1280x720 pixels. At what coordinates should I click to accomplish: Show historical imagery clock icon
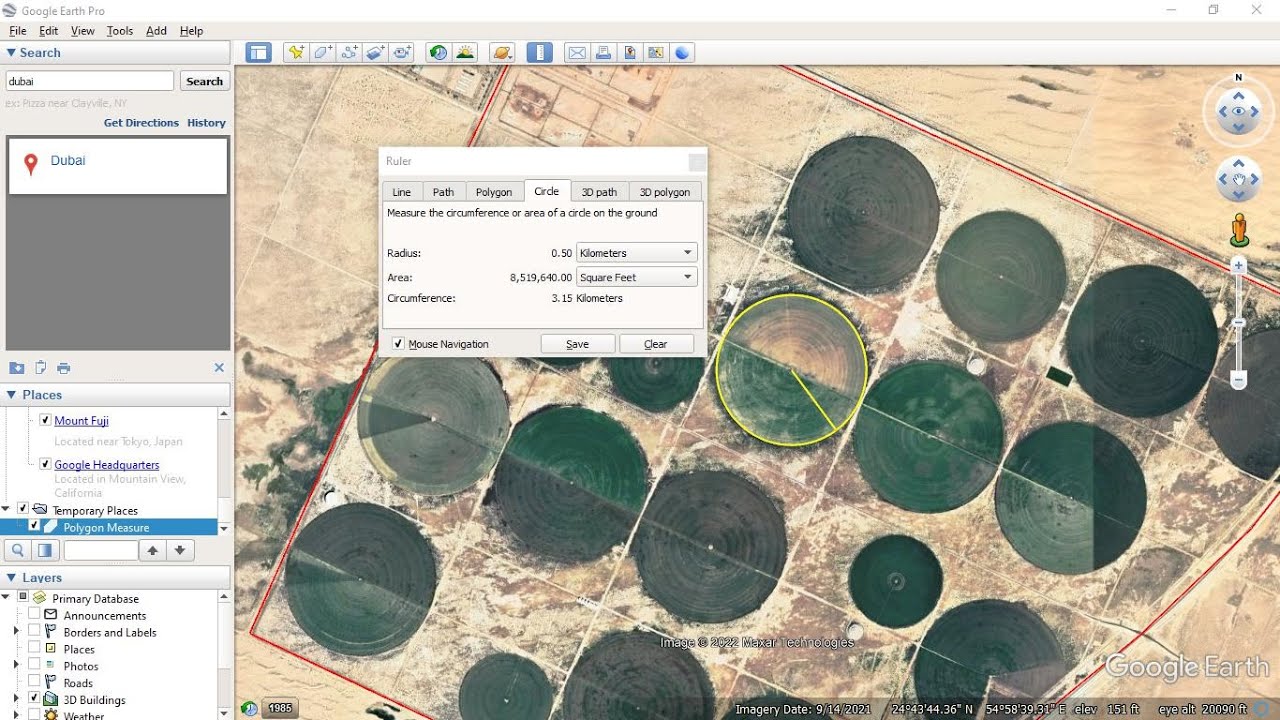438,53
